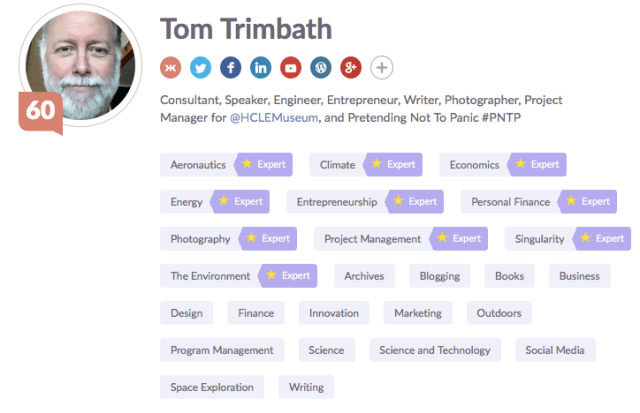
Task: Open the LinkedIn profile icon
Action: pyautogui.click(x=261, y=68)
